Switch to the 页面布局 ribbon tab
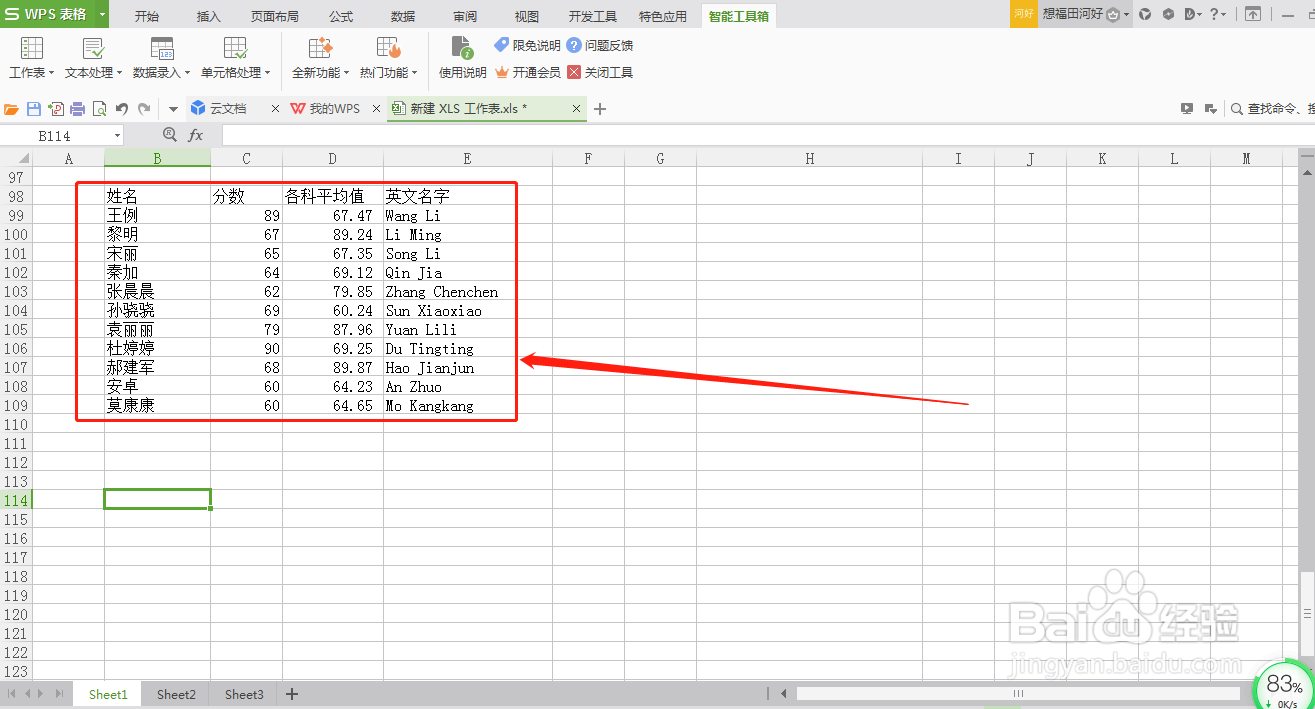The width and height of the screenshot is (1315, 709). coord(274,16)
